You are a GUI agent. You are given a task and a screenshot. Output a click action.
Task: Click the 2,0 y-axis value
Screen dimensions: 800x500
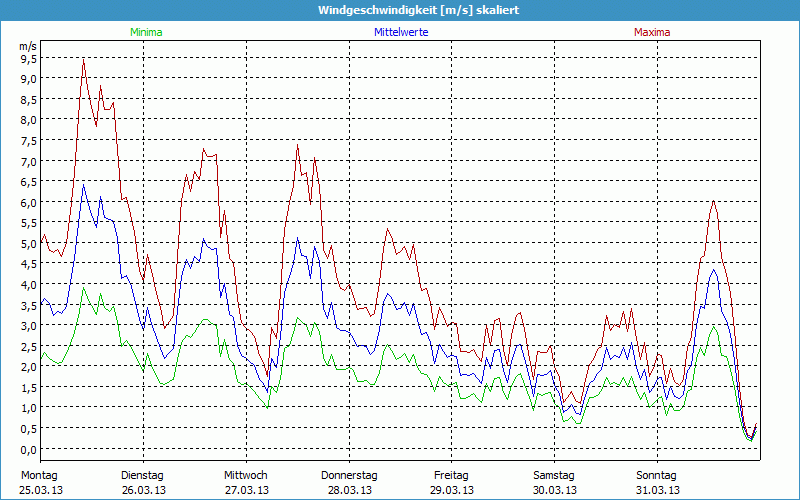click(x=29, y=367)
